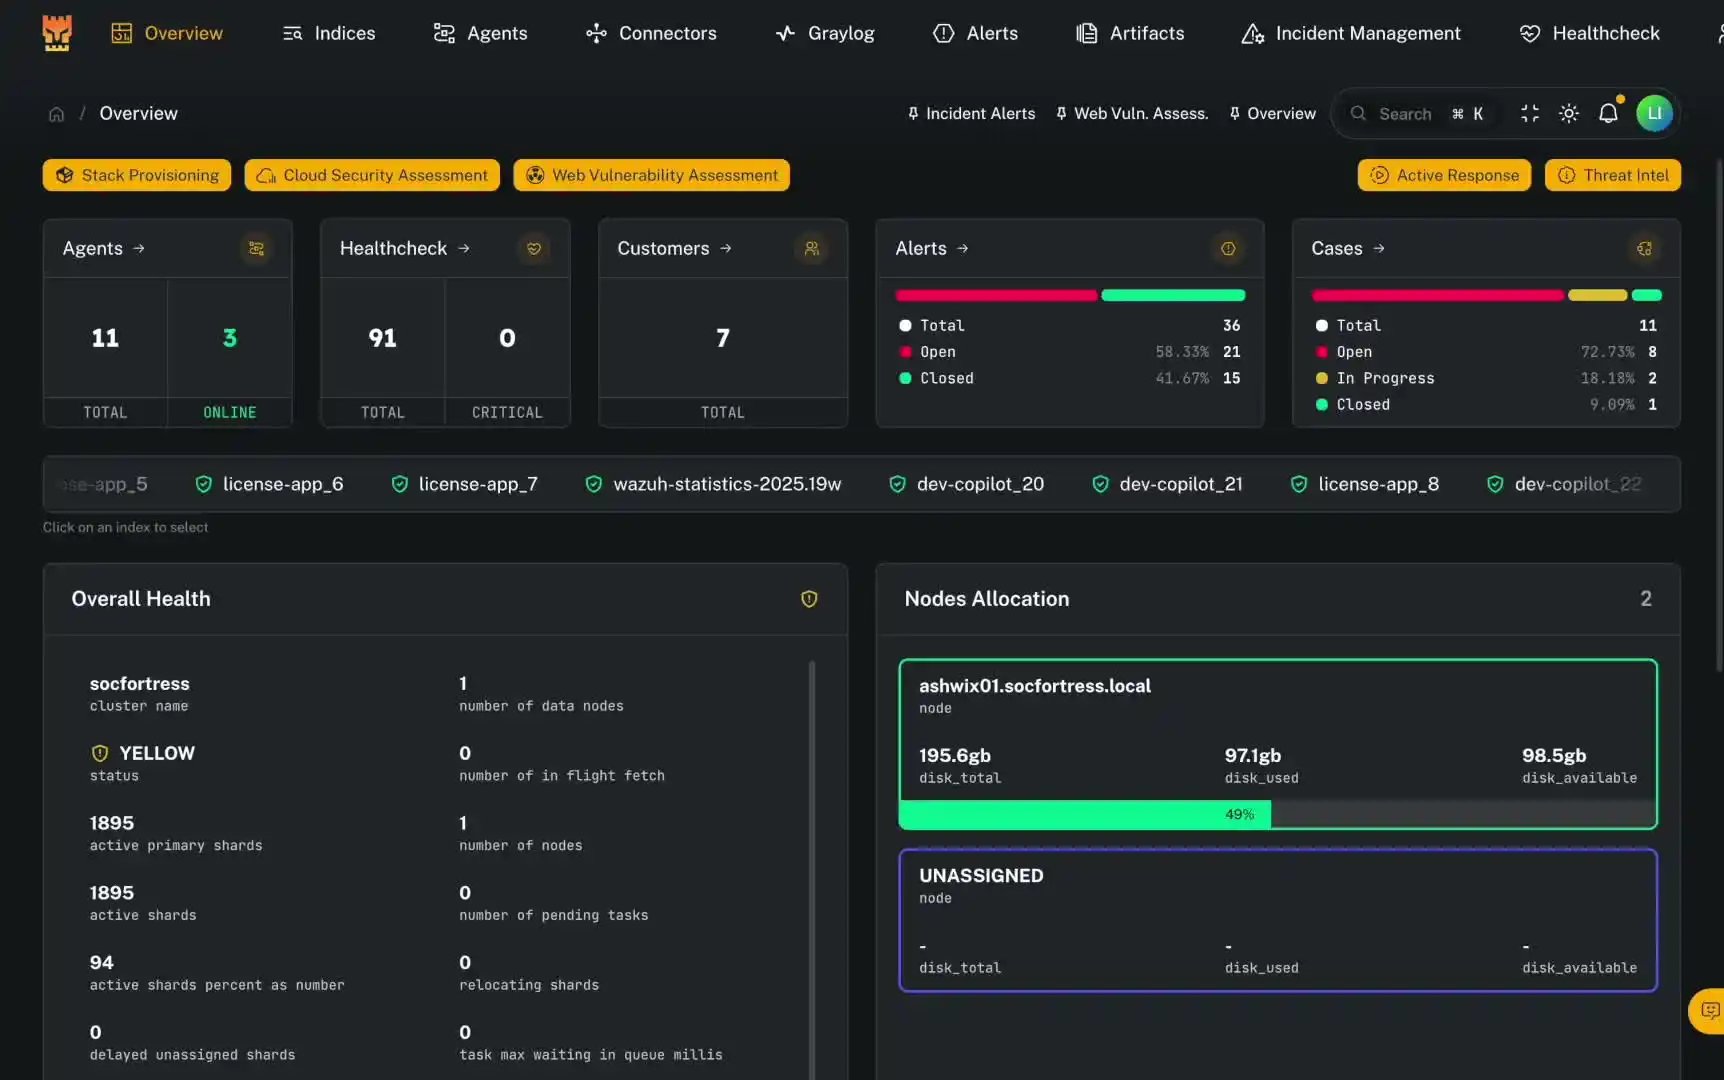The height and width of the screenshot is (1080, 1724).
Task: Open the LI user avatar menu
Action: pos(1654,113)
